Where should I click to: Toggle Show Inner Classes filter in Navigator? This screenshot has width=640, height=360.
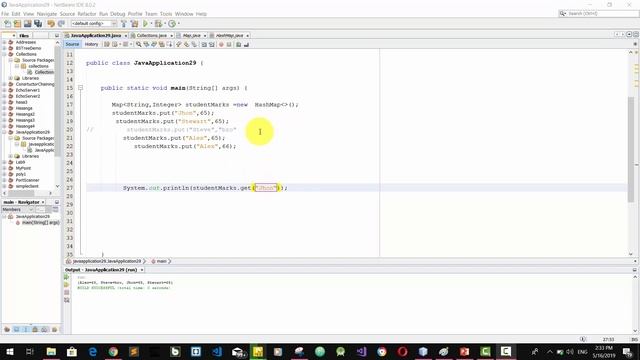tap(44, 329)
